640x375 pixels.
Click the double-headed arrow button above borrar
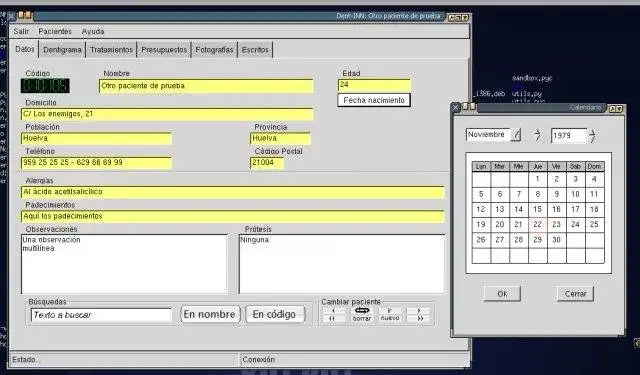[362, 311]
